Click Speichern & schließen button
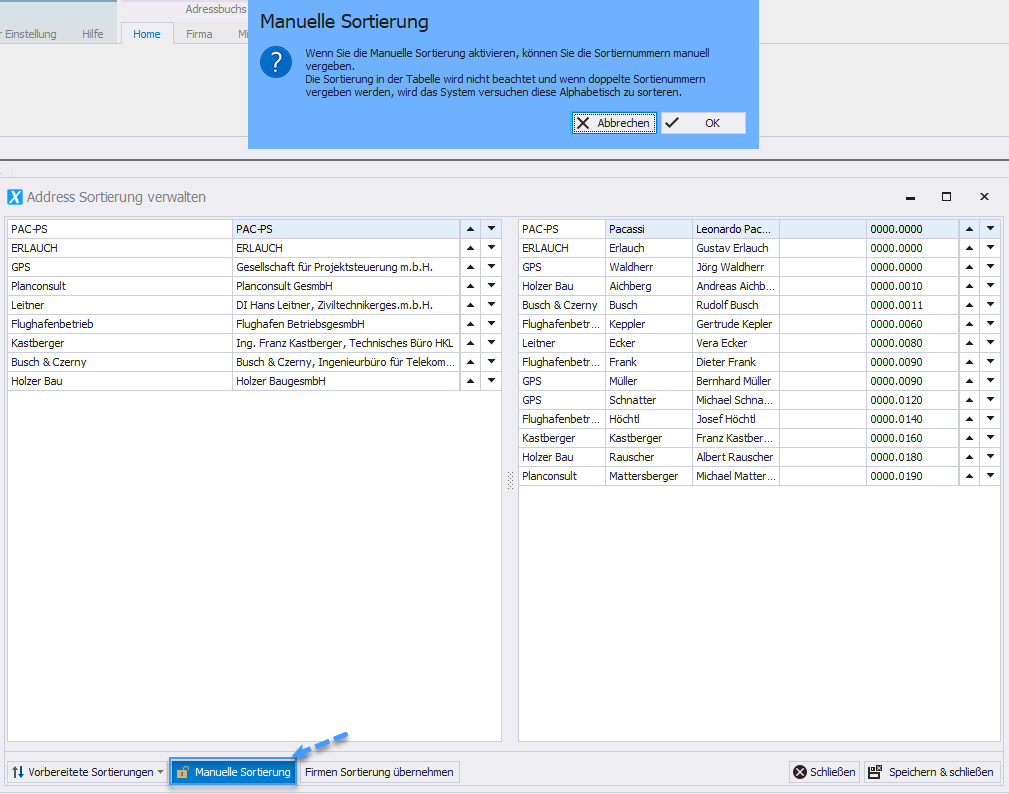The image size is (1009, 794). click(x=932, y=772)
